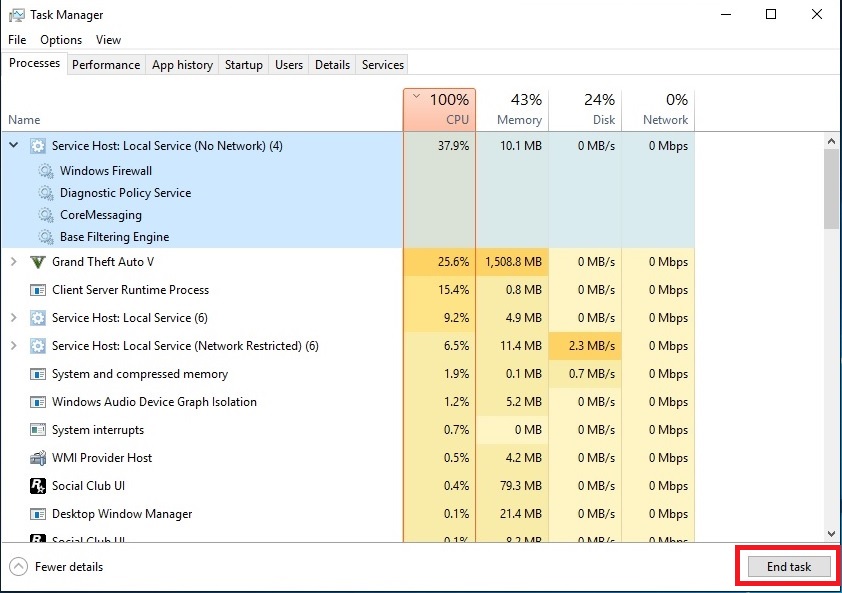Switch to the Performance tab

pos(106,65)
